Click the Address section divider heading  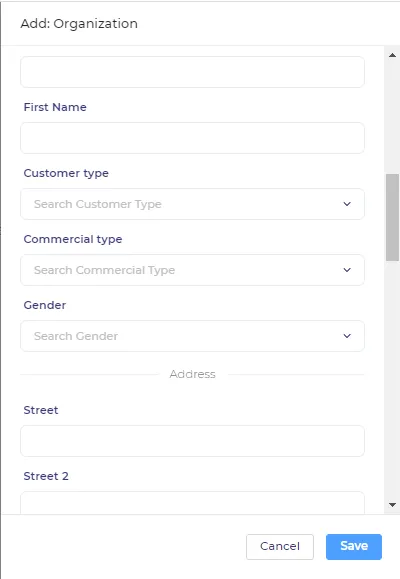[x=192, y=374]
